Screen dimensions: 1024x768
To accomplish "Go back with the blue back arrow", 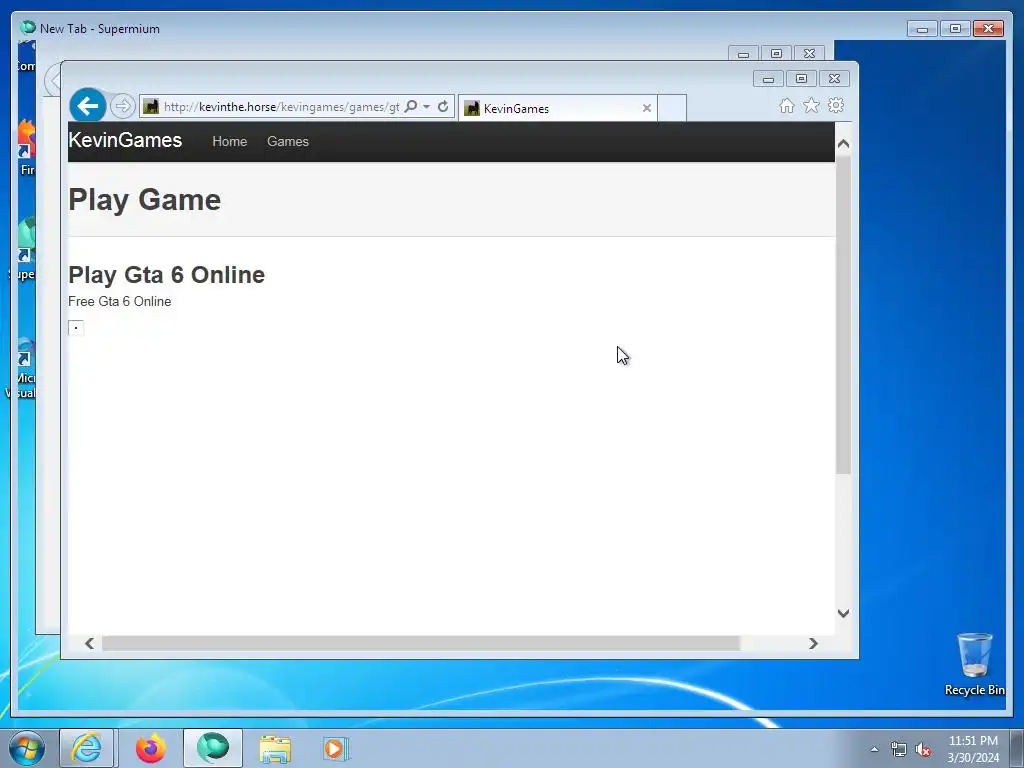I will point(88,106).
